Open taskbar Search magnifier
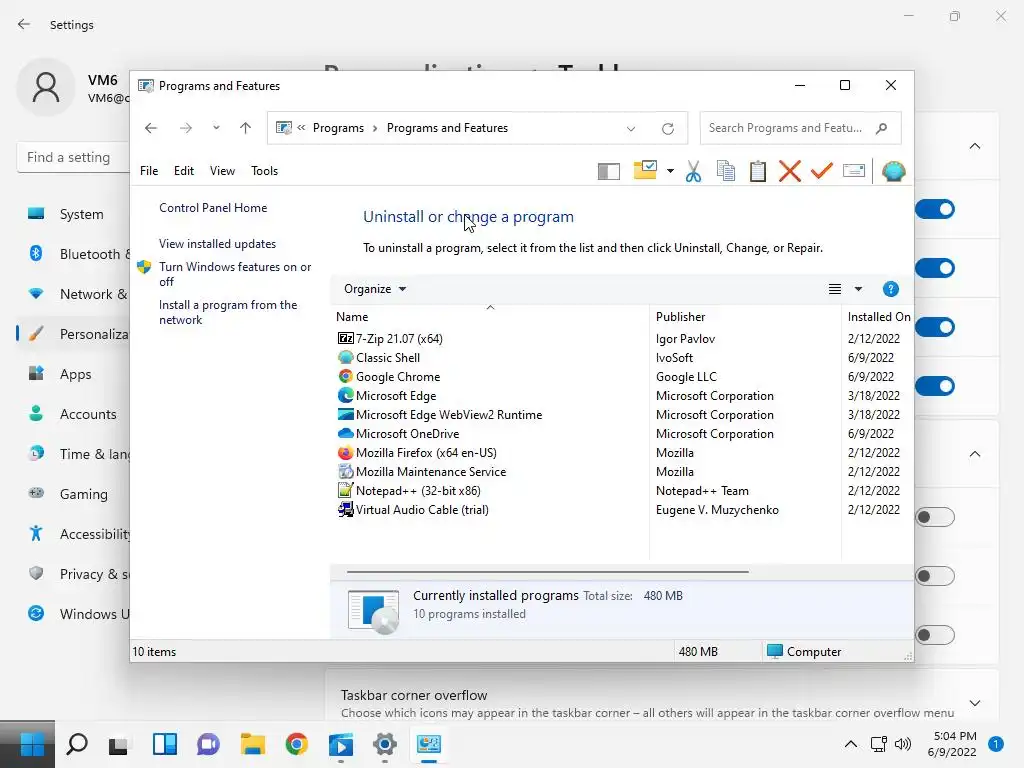 77,744
